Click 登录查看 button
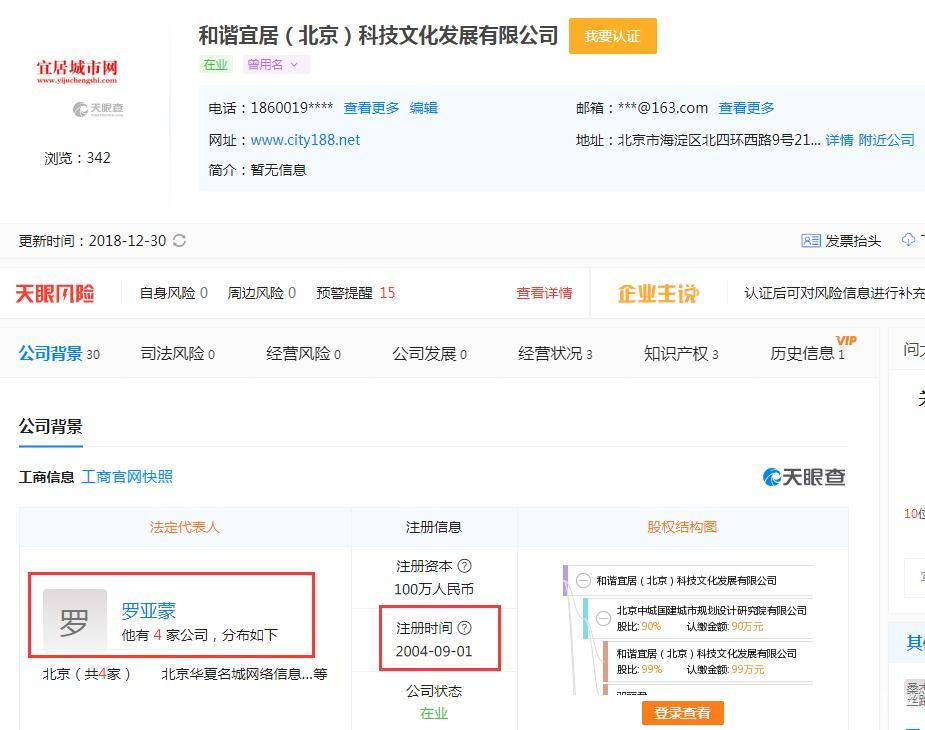Screen dimensions: 925x730 (683, 713)
